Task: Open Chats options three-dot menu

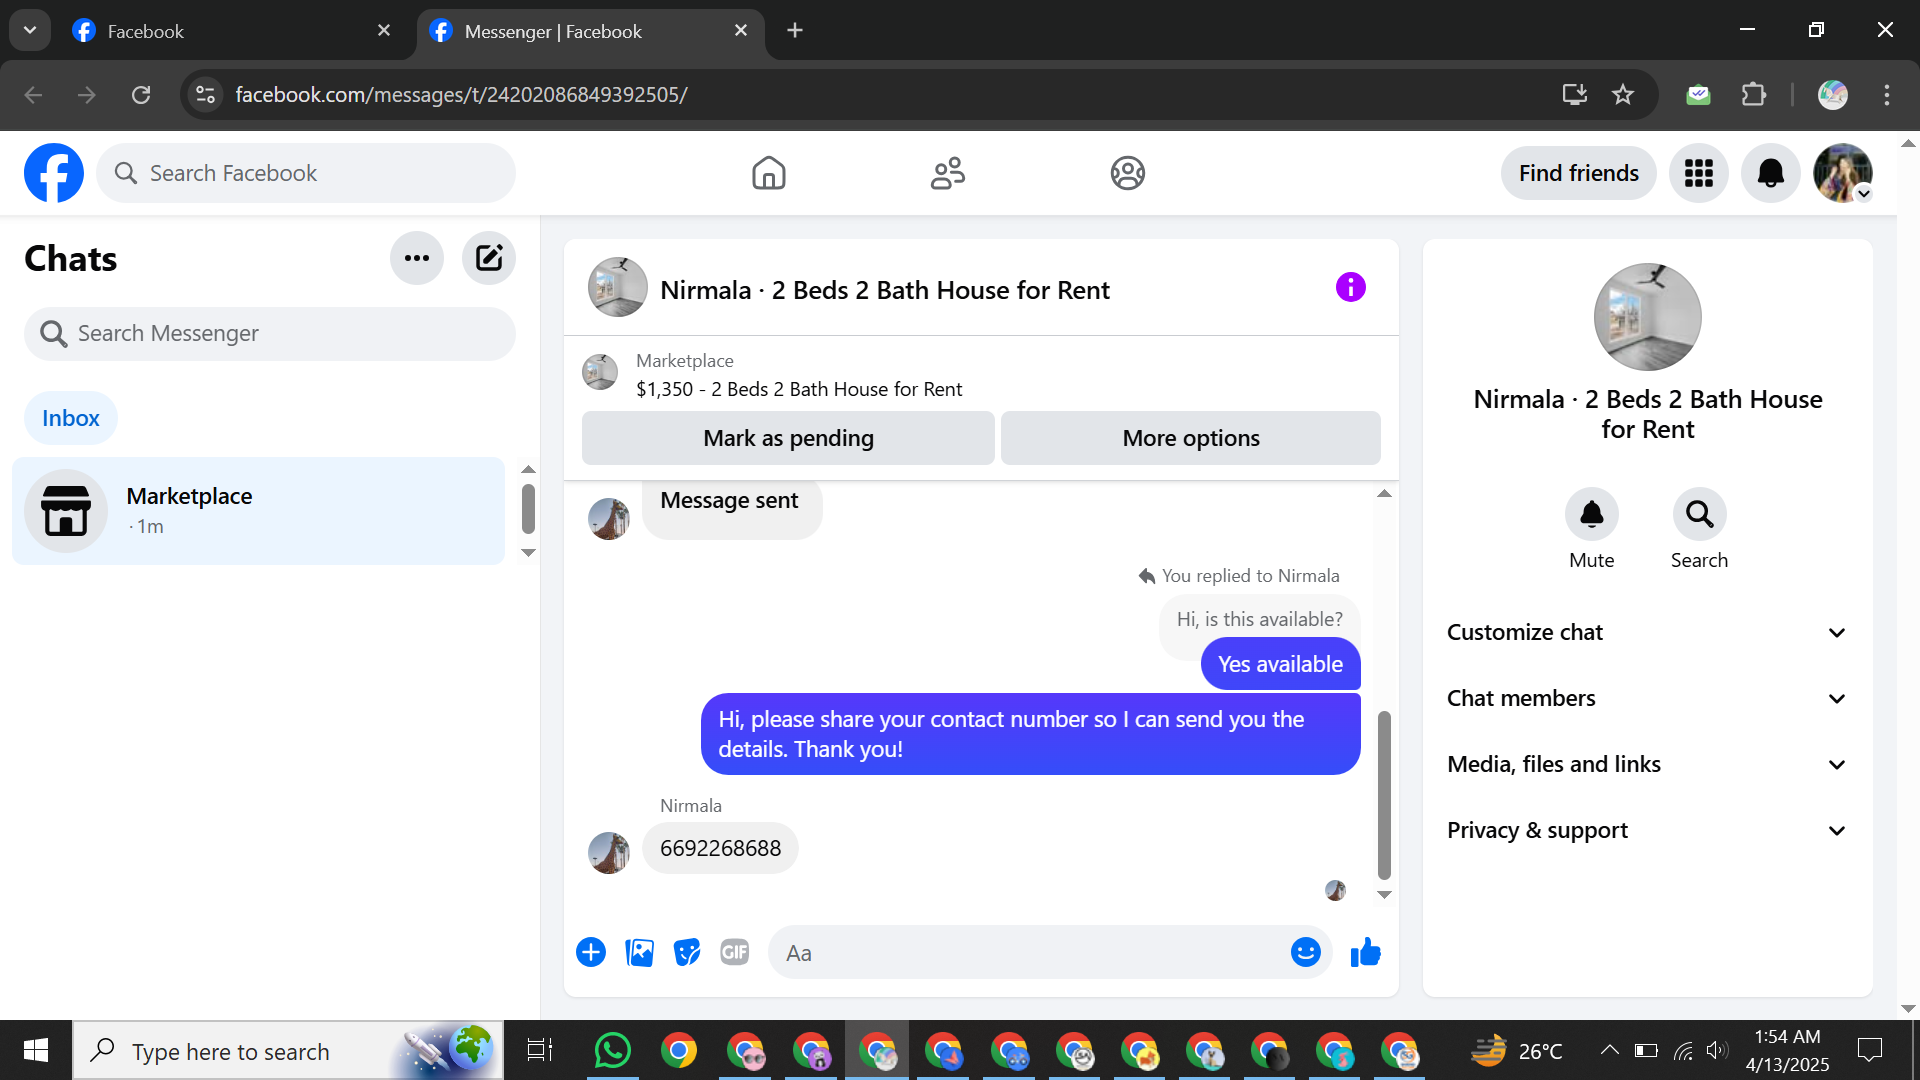Action: tap(417, 258)
